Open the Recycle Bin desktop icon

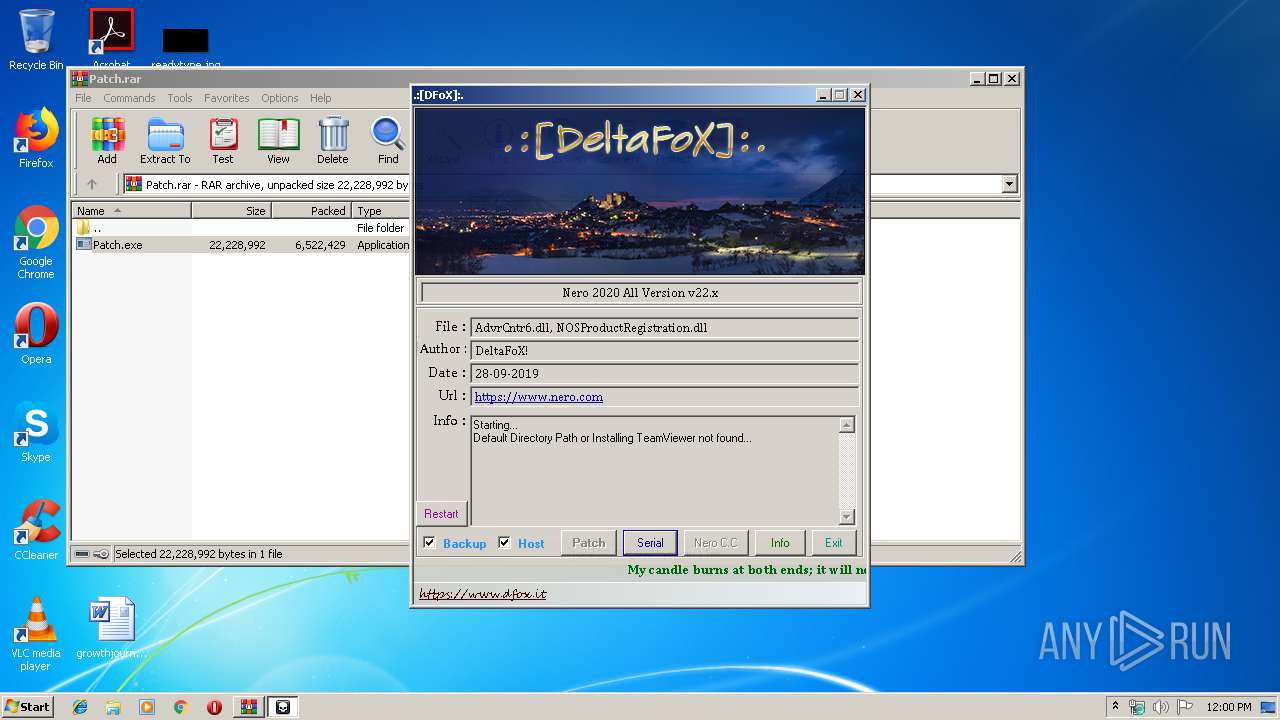[36, 40]
